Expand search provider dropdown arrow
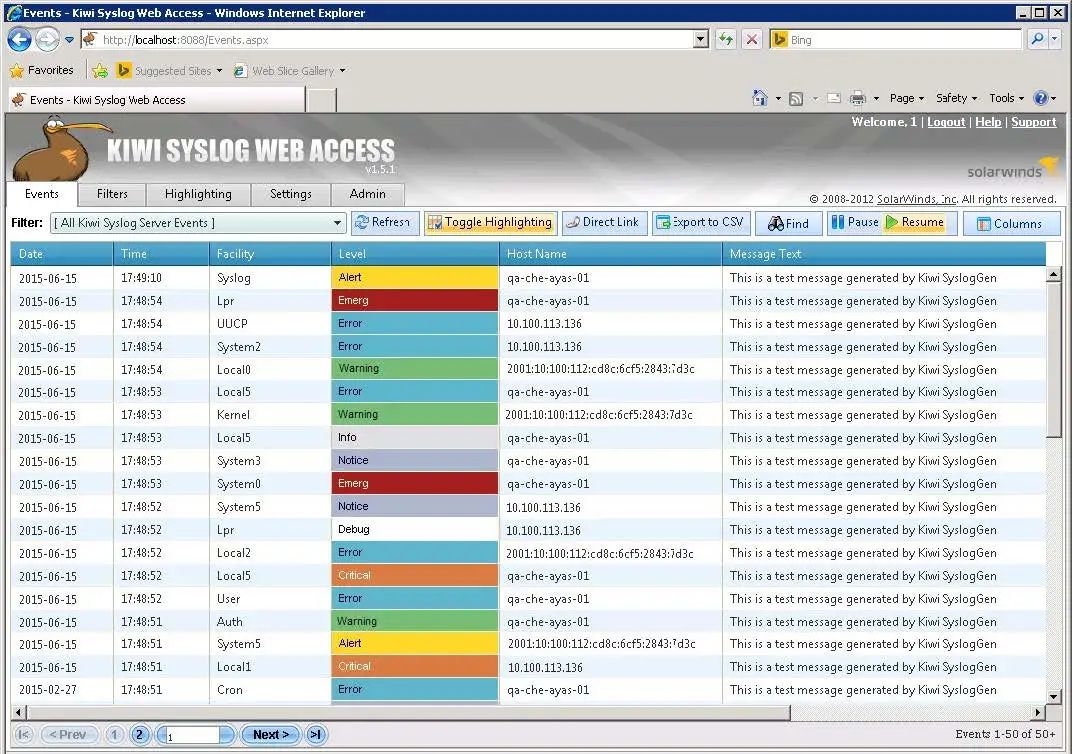Image resolution: width=1072 pixels, height=754 pixels. tap(1055, 40)
